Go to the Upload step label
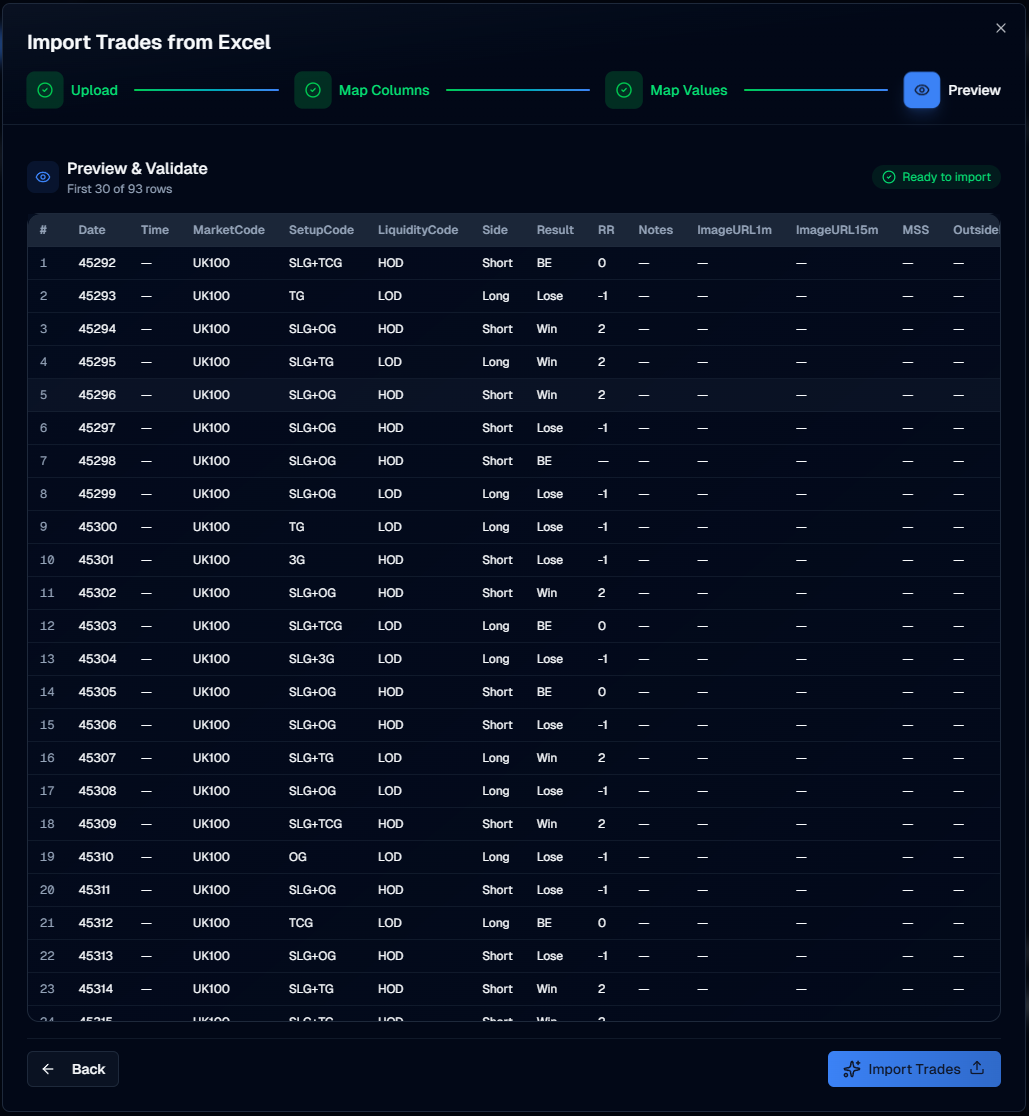 click(94, 90)
